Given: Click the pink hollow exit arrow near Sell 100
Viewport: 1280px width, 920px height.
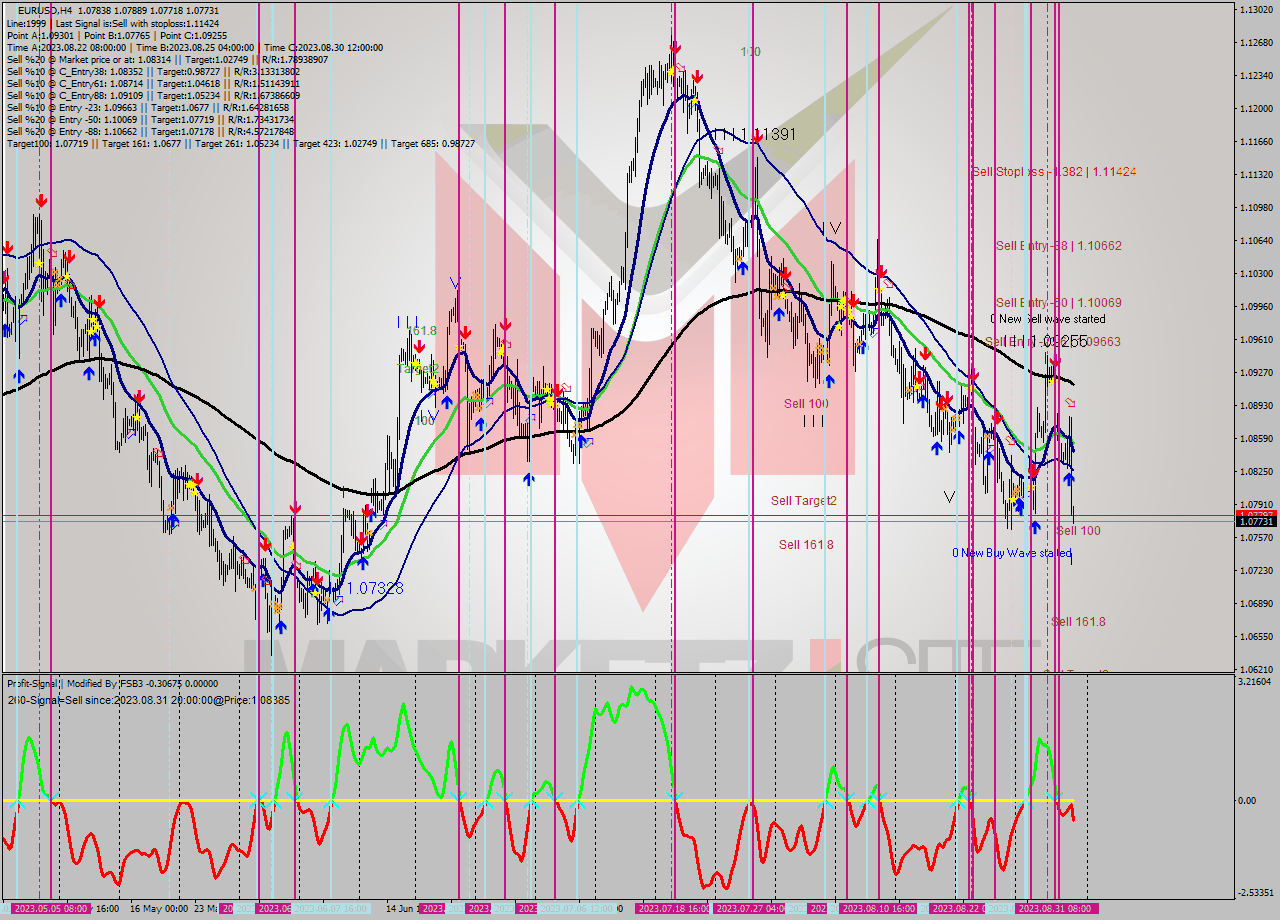Looking at the screenshot, I should [x=1070, y=403].
